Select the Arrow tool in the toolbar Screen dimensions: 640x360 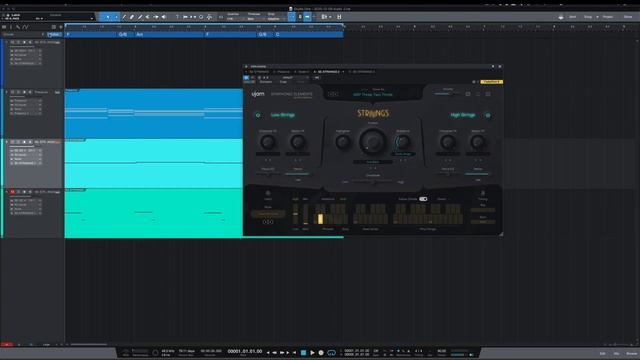108,17
